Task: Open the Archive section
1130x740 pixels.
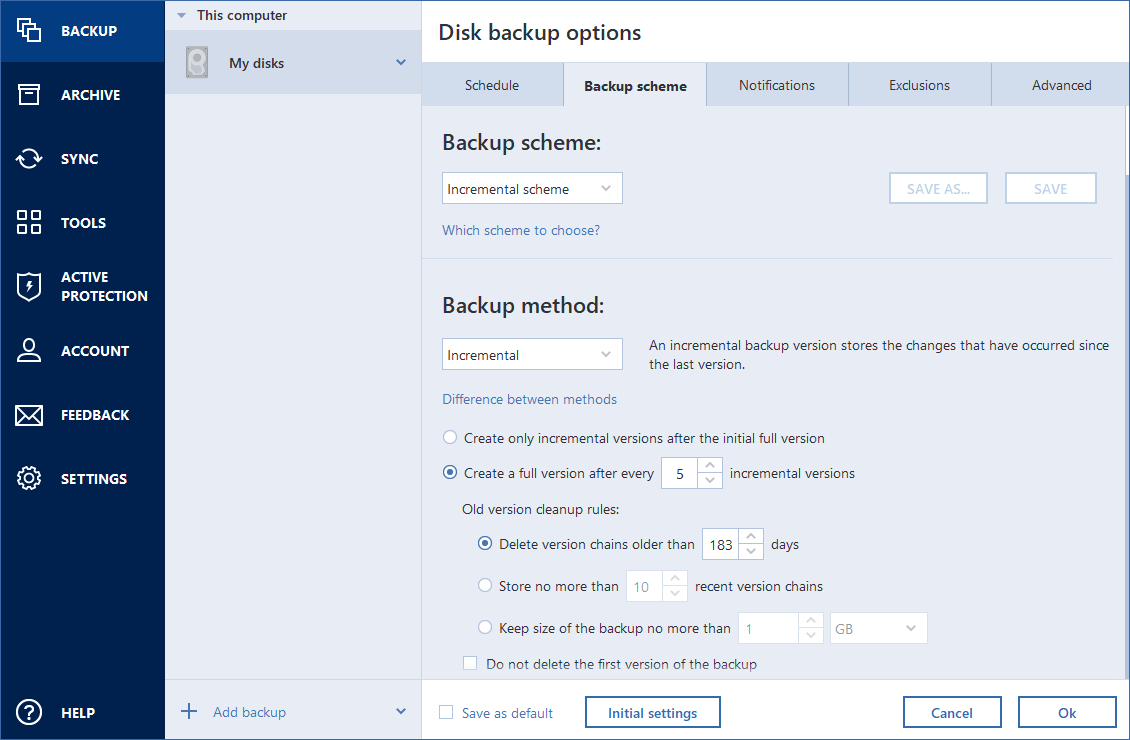Action: tap(29, 94)
